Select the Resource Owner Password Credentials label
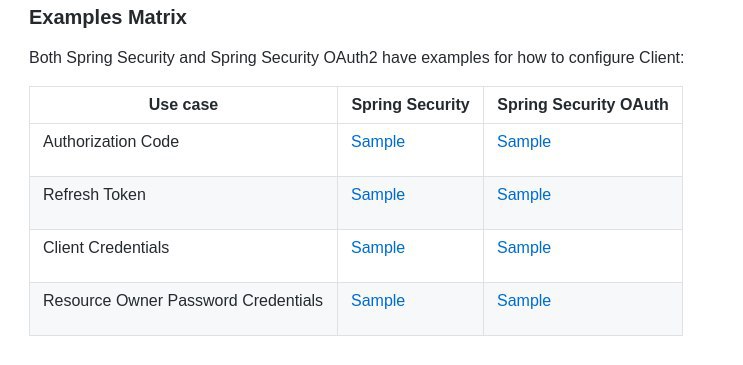This screenshot has width=743, height=365. click(183, 301)
